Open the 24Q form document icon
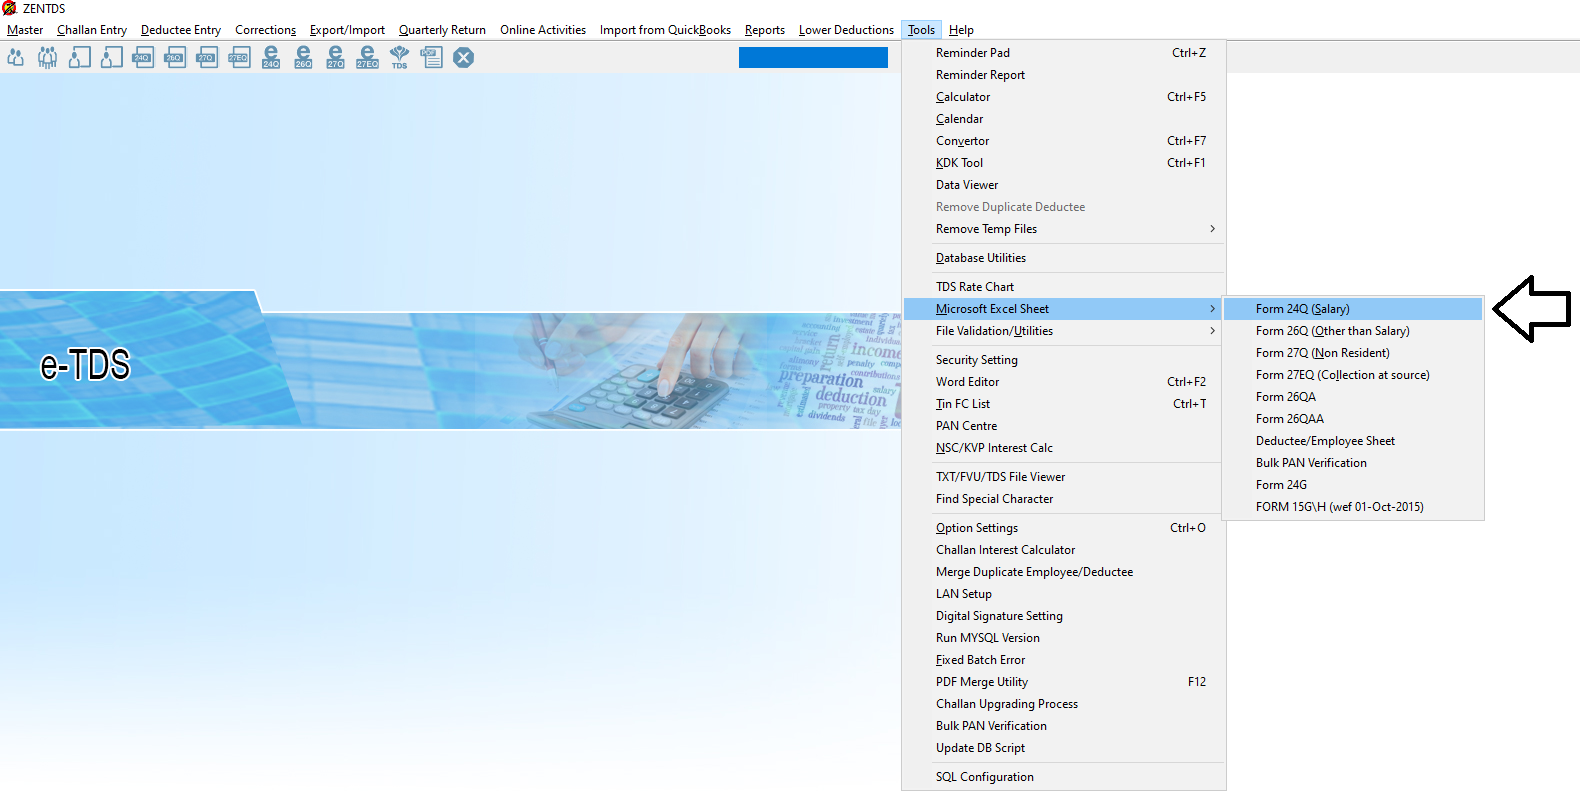The height and width of the screenshot is (811, 1580). [x=143, y=57]
